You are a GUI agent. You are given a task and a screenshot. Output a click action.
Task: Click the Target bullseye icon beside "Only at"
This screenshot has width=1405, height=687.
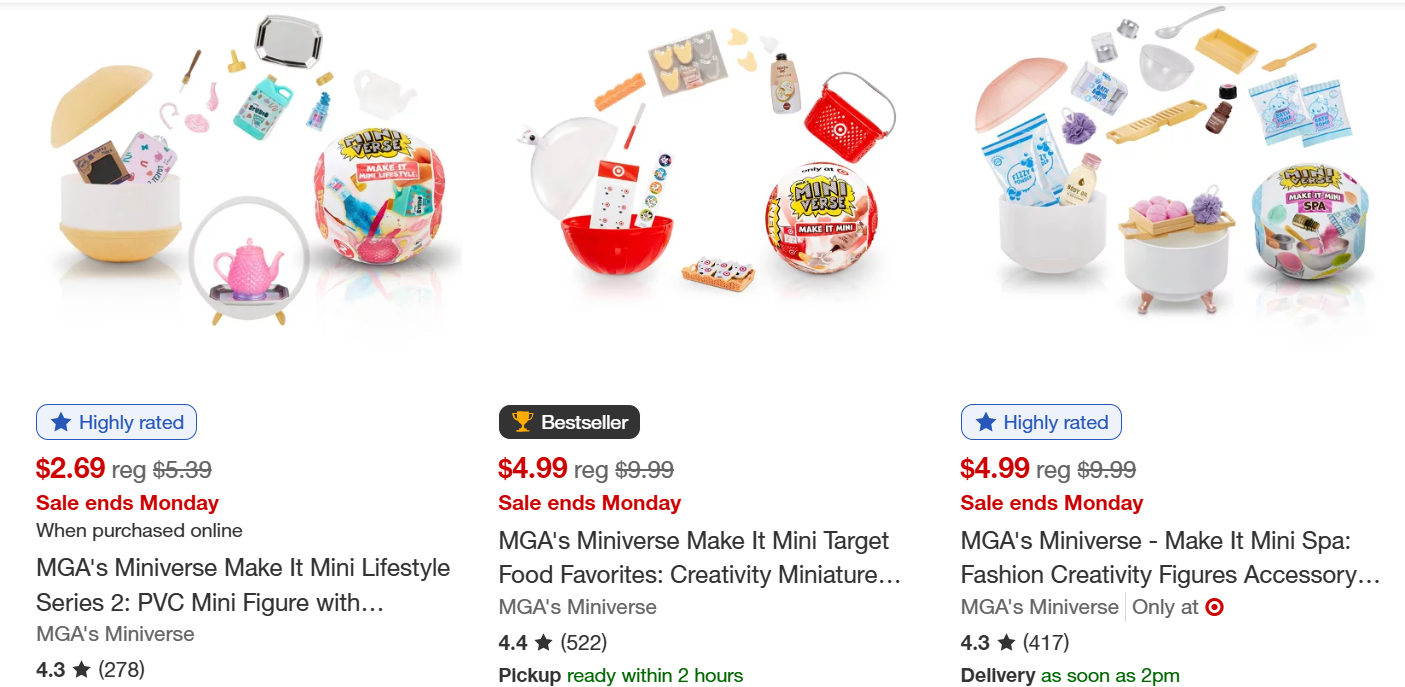pyautogui.click(x=1214, y=607)
